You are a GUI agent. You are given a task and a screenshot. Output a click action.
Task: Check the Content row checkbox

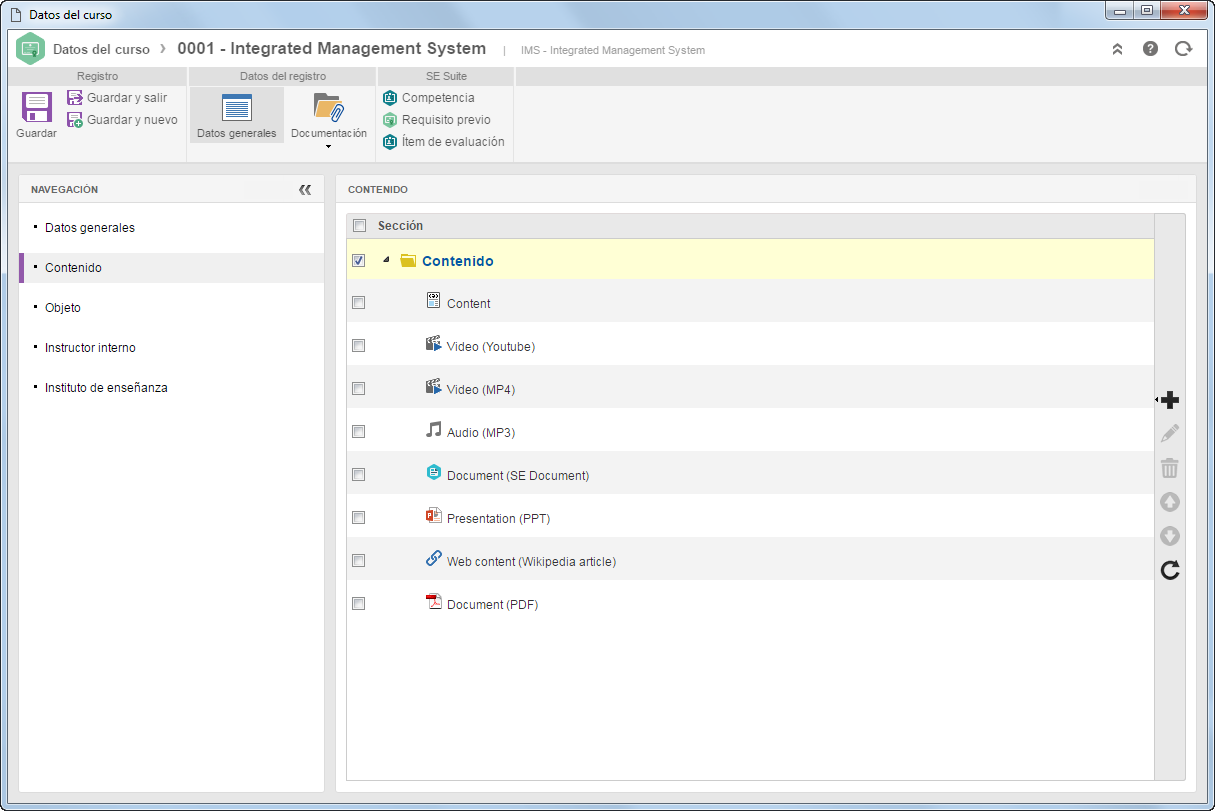click(x=359, y=303)
